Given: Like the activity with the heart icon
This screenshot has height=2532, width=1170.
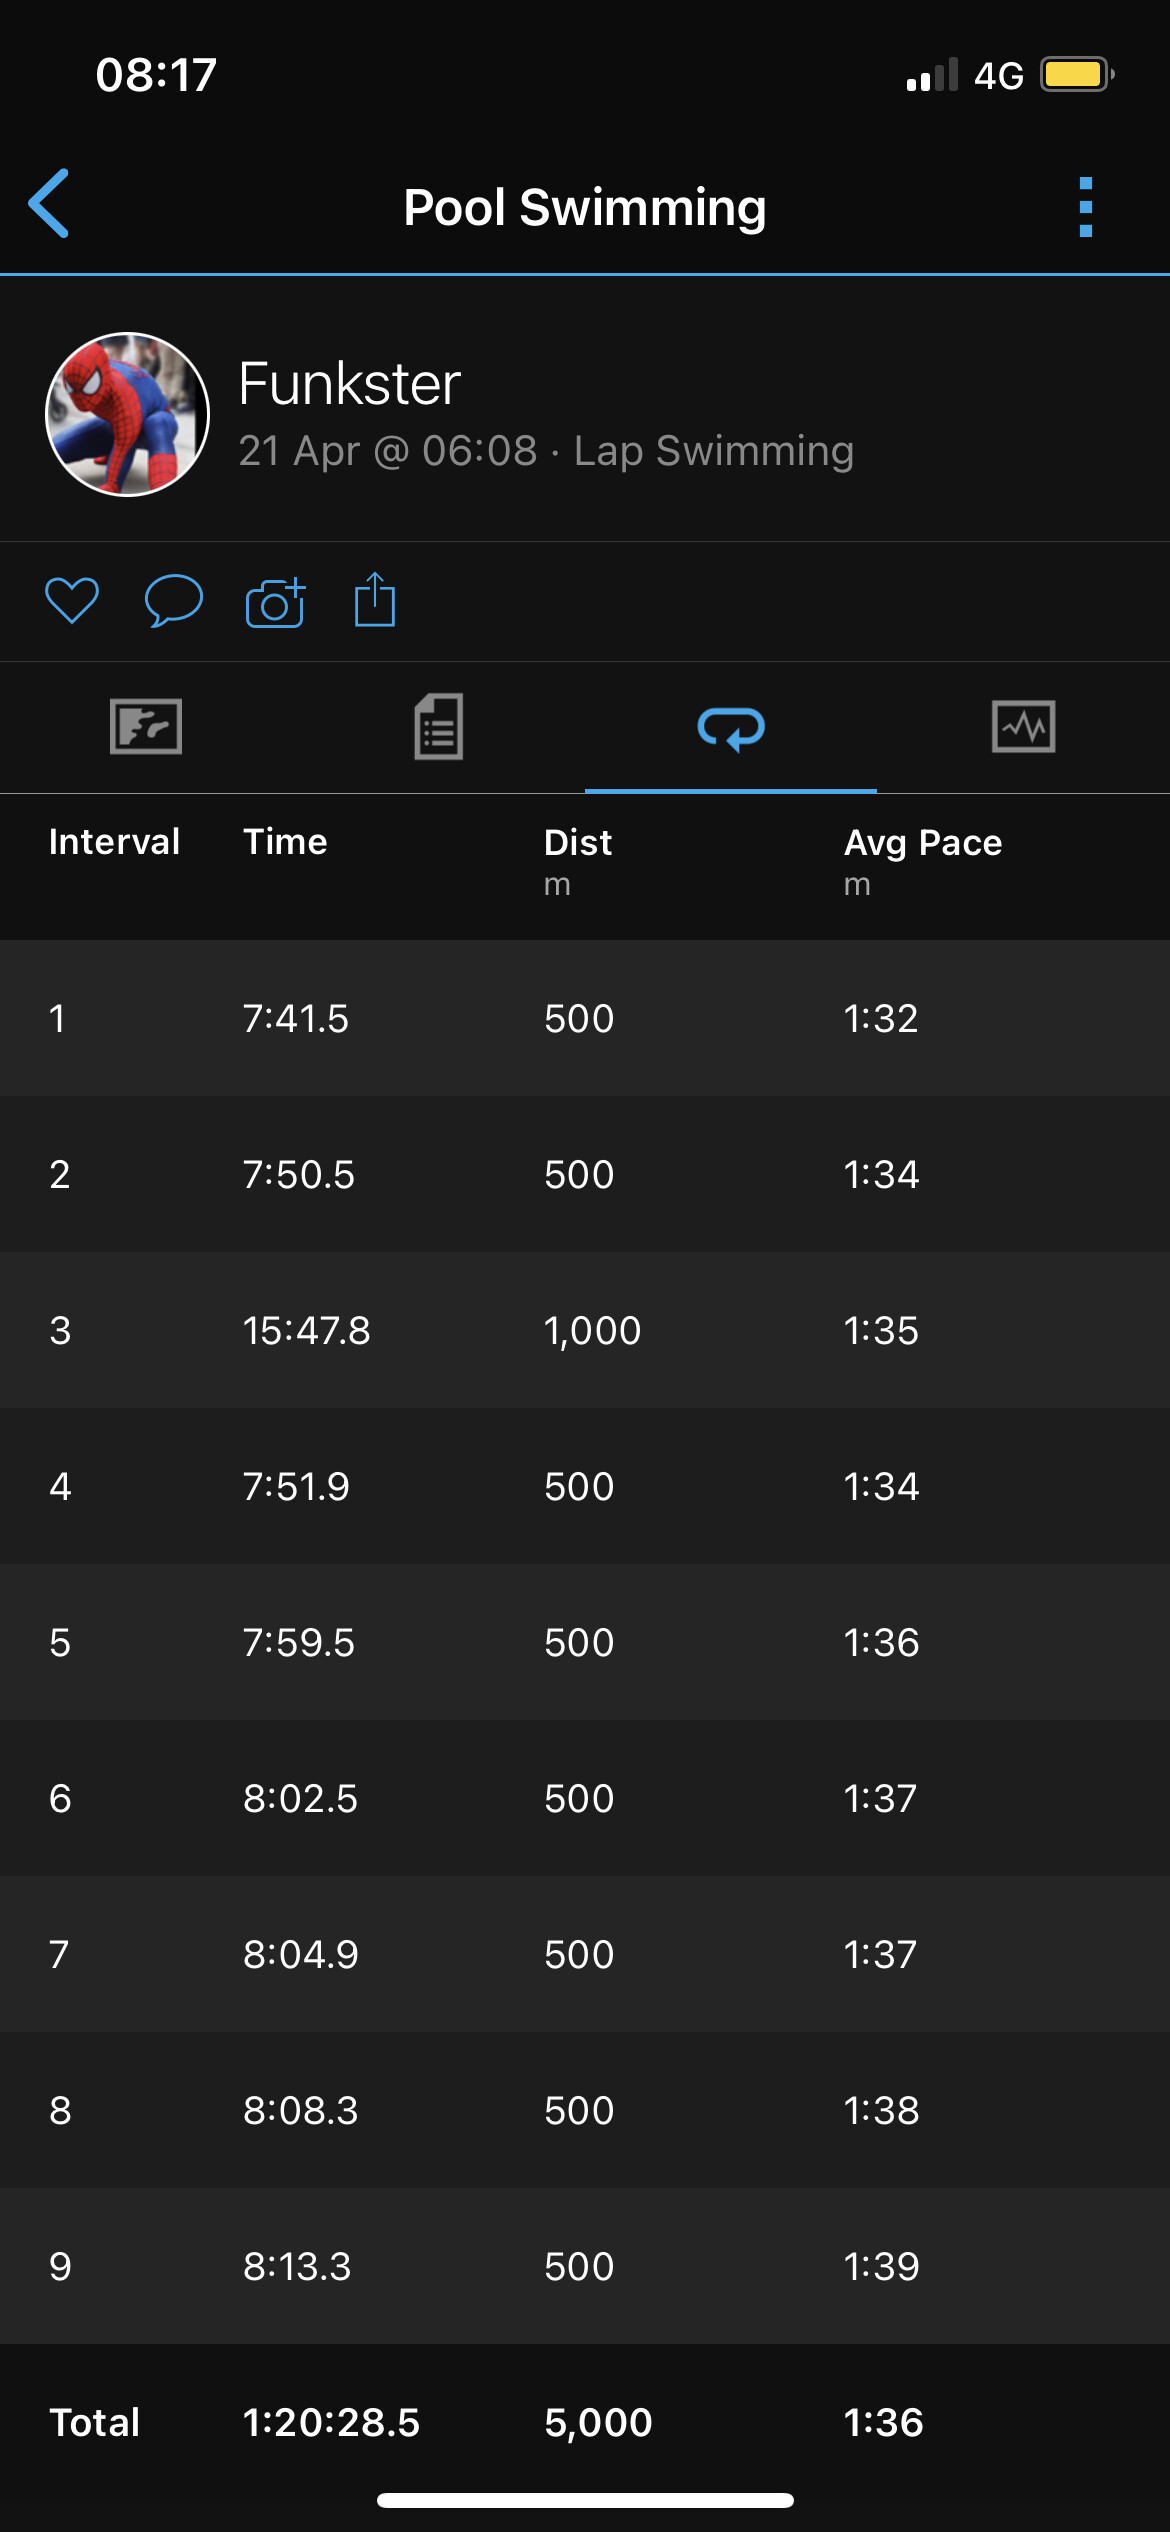Looking at the screenshot, I should pos(72,601).
